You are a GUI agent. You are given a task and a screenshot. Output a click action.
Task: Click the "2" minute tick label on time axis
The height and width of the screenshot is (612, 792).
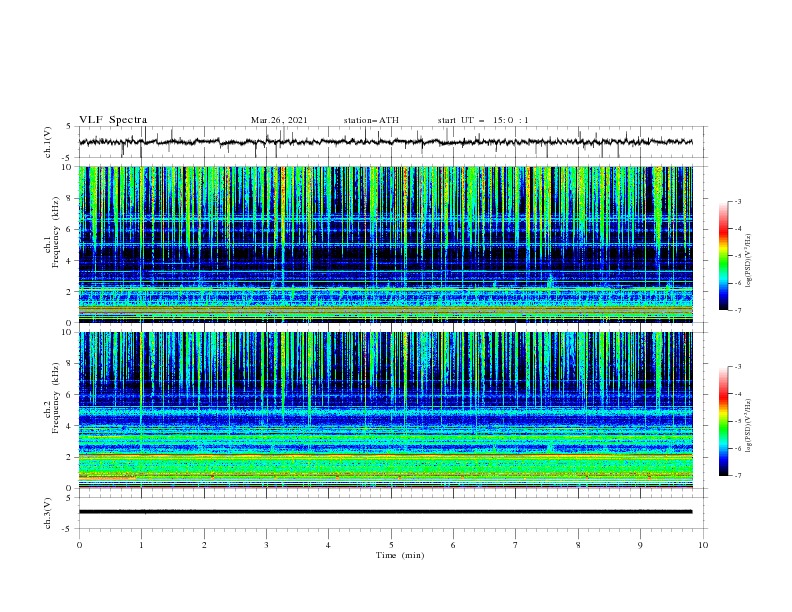(x=204, y=545)
